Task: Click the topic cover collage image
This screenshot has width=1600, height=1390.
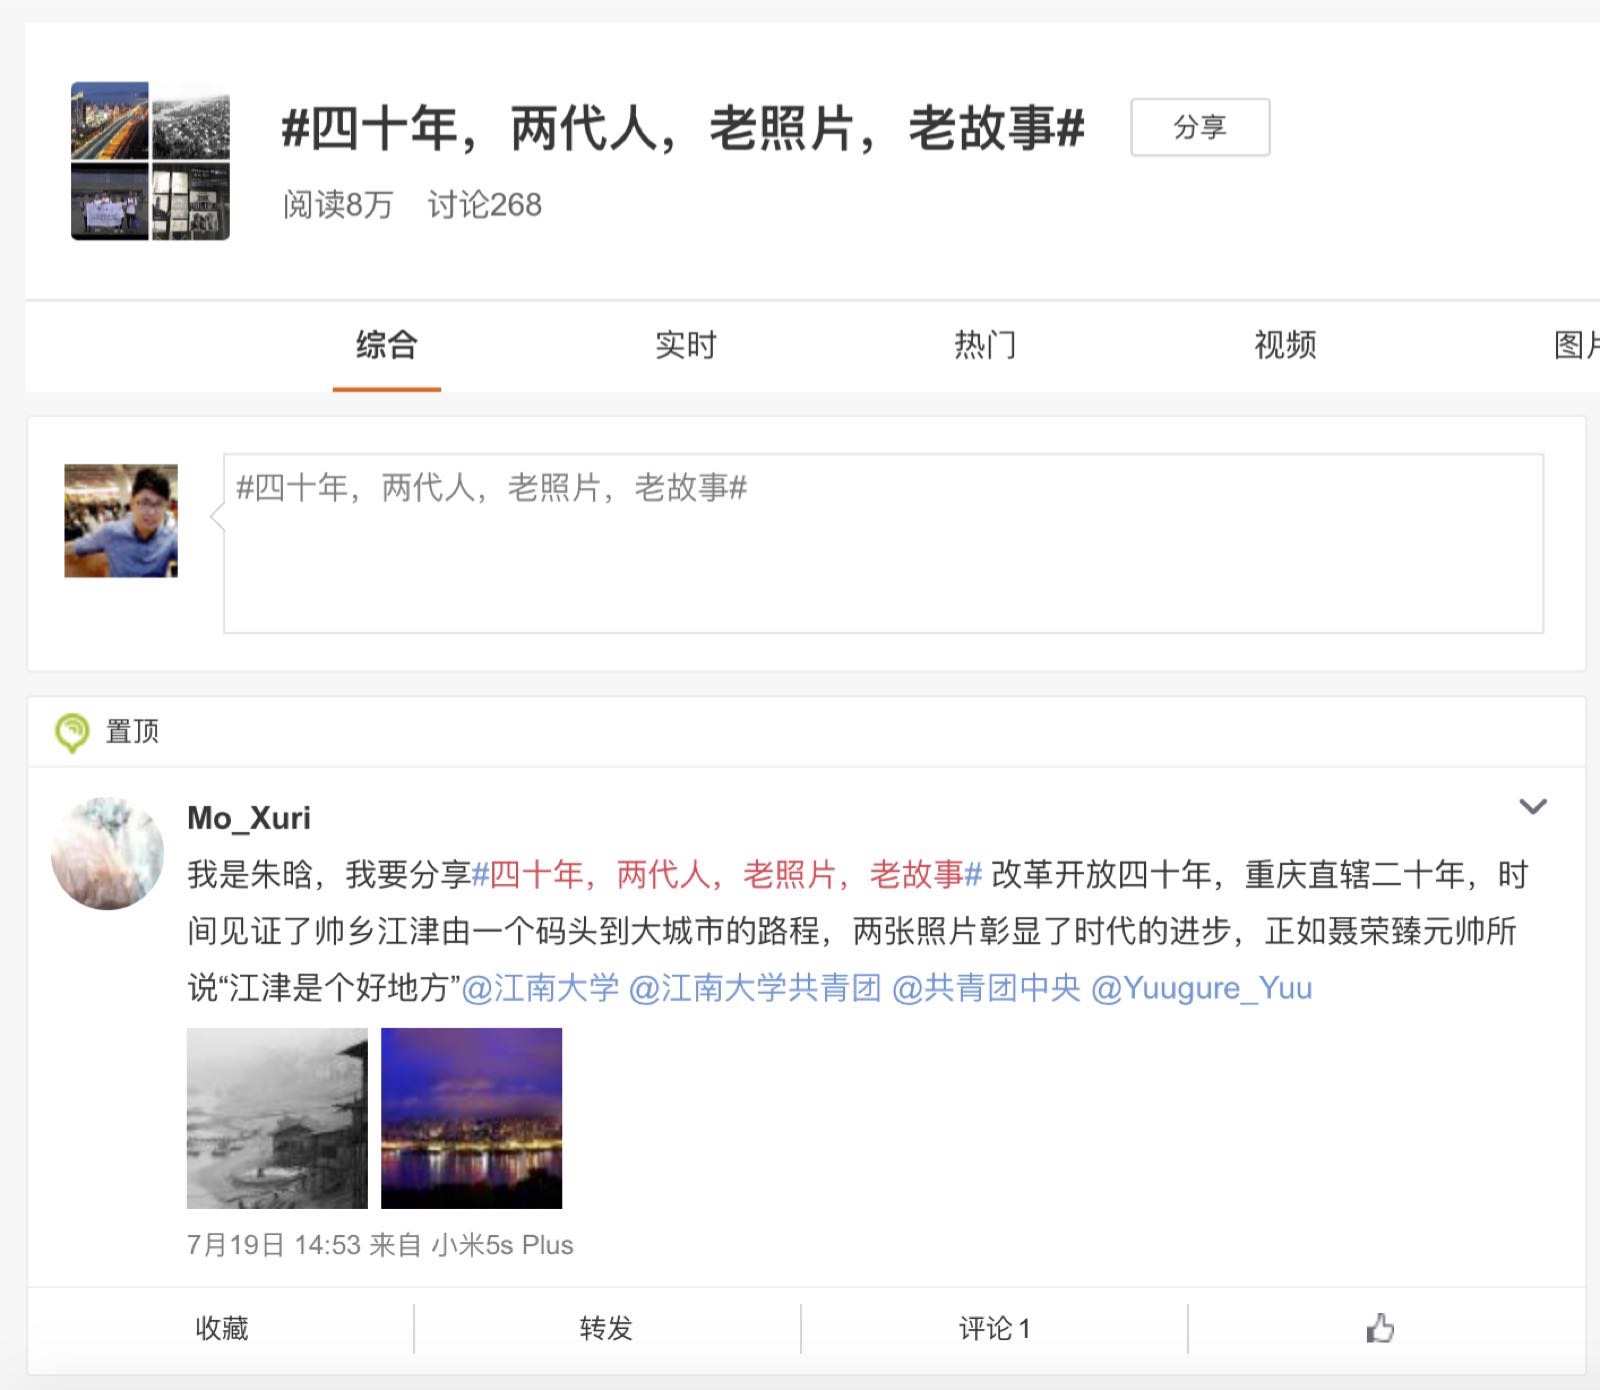Action: [150, 161]
